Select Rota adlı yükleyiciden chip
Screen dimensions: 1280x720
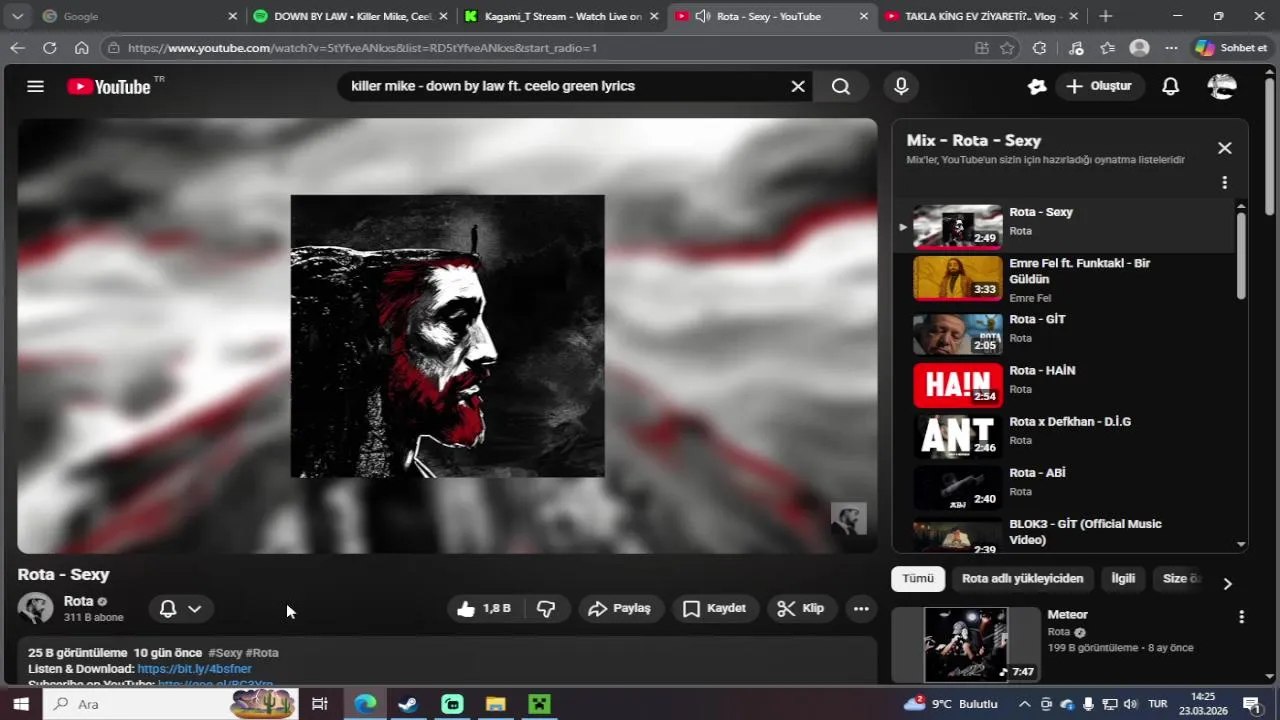[x=1022, y=579]
